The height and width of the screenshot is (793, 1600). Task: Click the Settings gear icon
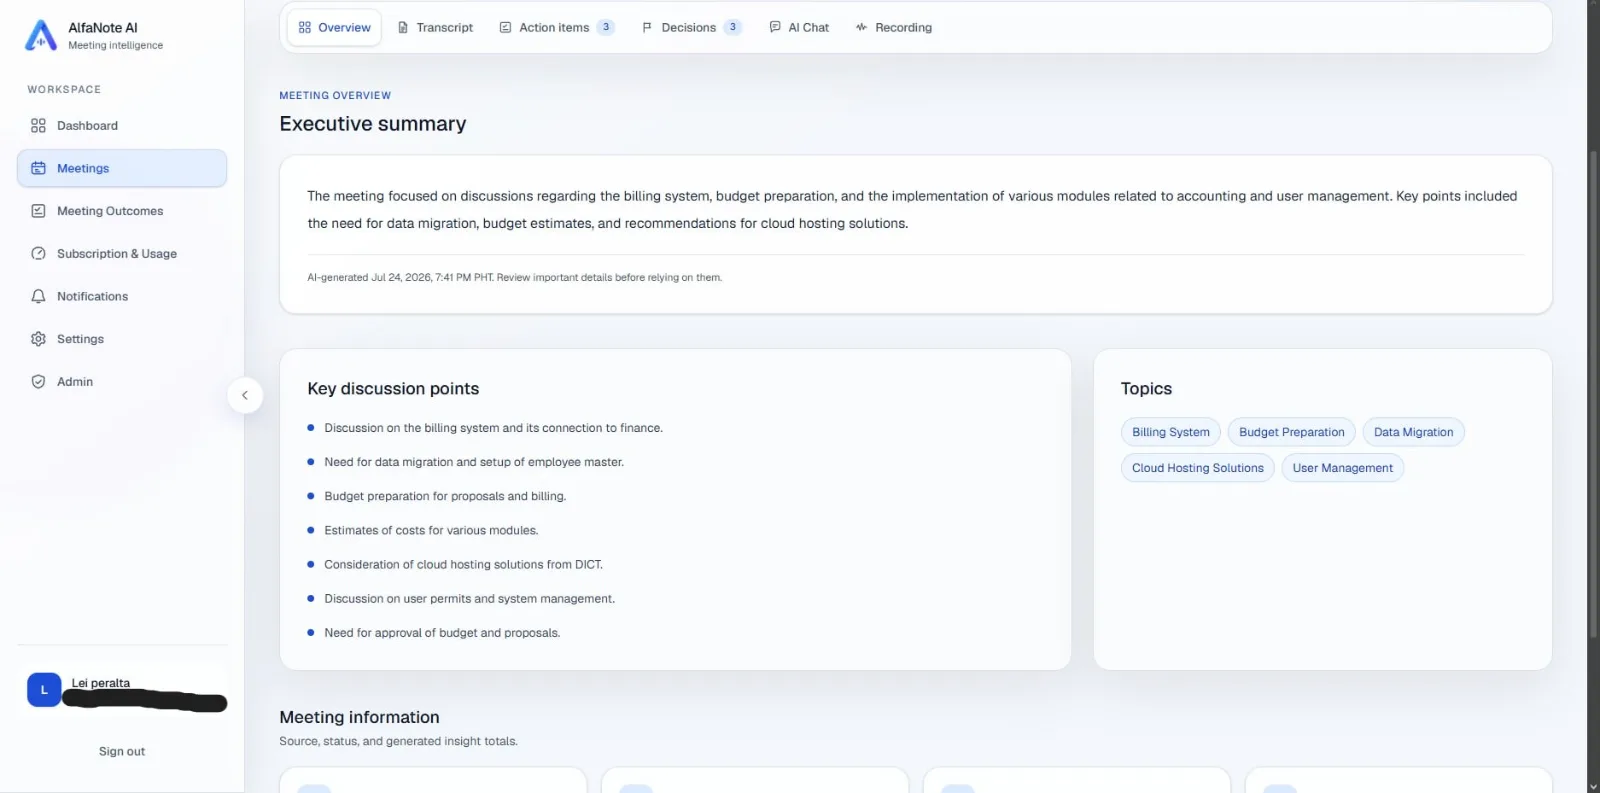[38, 339]
